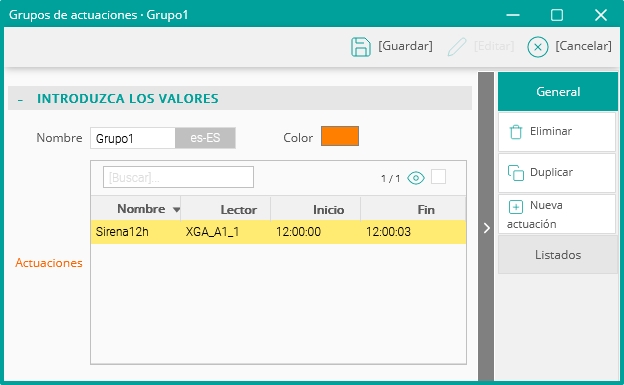Click the 12:00:03 end time cell
Image resolution: width=624 pixels, height=385 pixels.
point(388,232)
